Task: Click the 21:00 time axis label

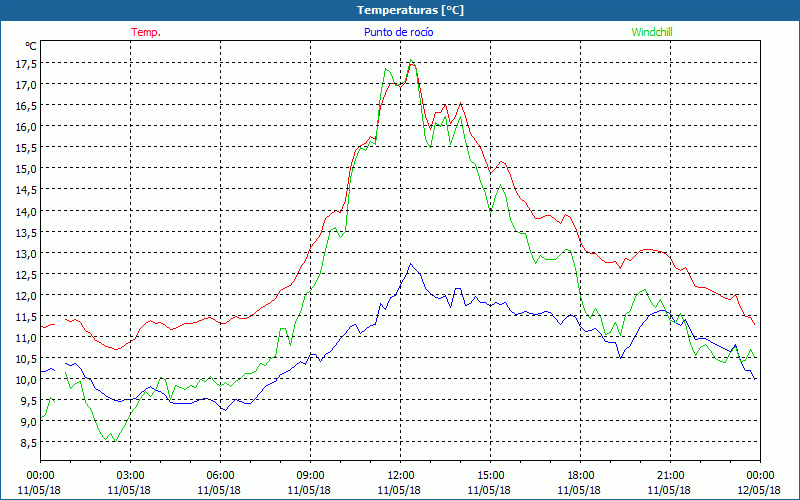Action: pyautogui.click(x=670, y=476)
